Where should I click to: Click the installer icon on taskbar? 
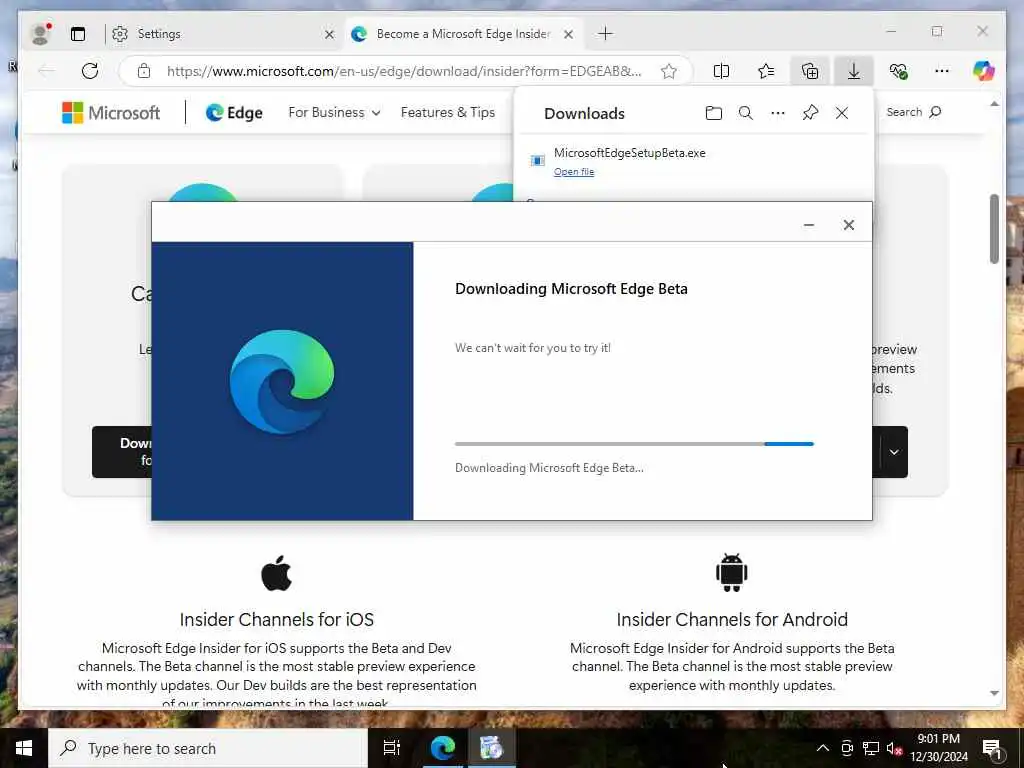(491, 748)
